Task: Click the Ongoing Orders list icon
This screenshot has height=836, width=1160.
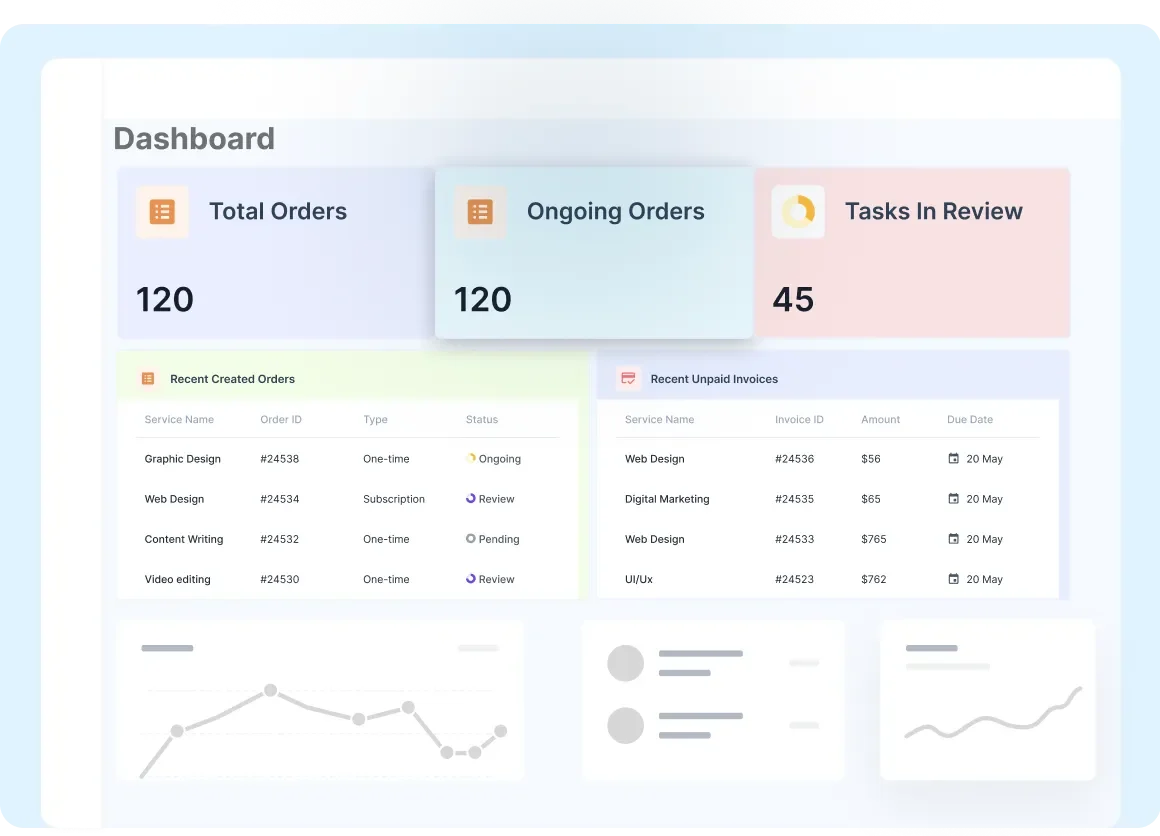Action: click(x=480, y=212)
